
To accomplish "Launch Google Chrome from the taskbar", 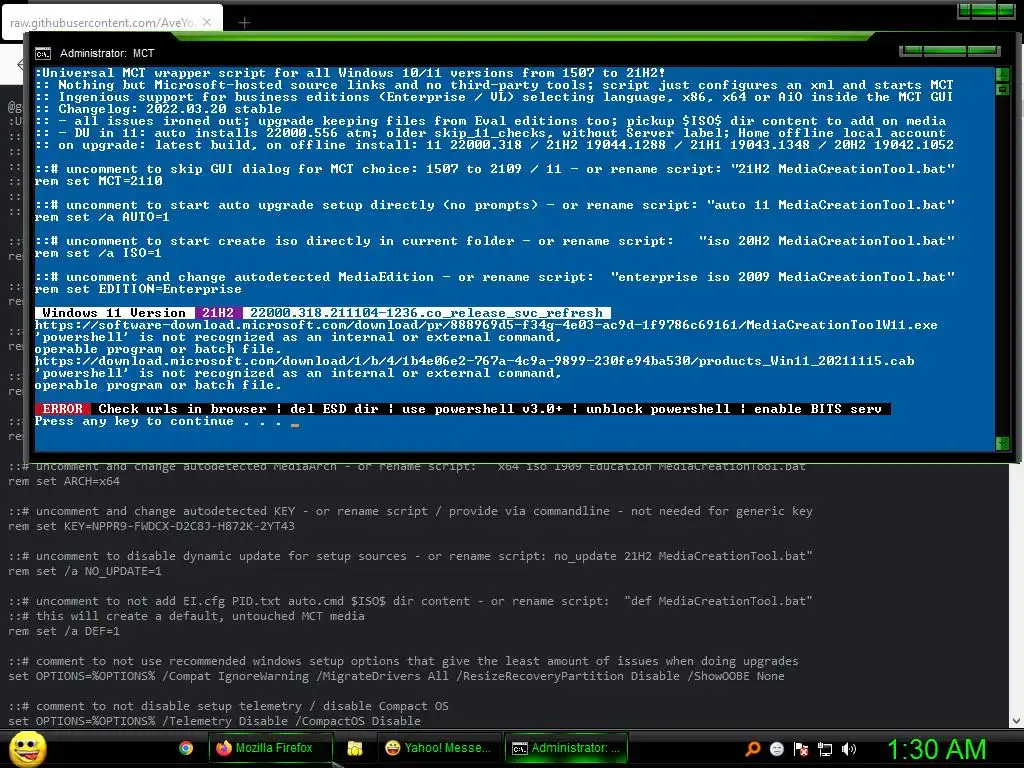I will (x=186, y=748).
